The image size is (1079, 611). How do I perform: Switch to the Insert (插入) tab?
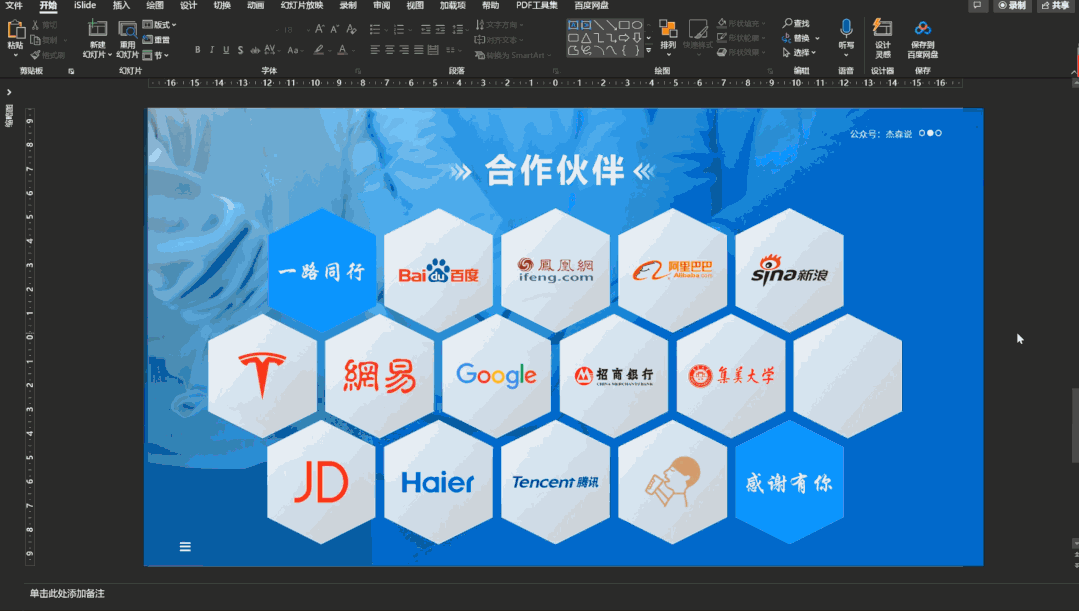[x=121, y=6]
